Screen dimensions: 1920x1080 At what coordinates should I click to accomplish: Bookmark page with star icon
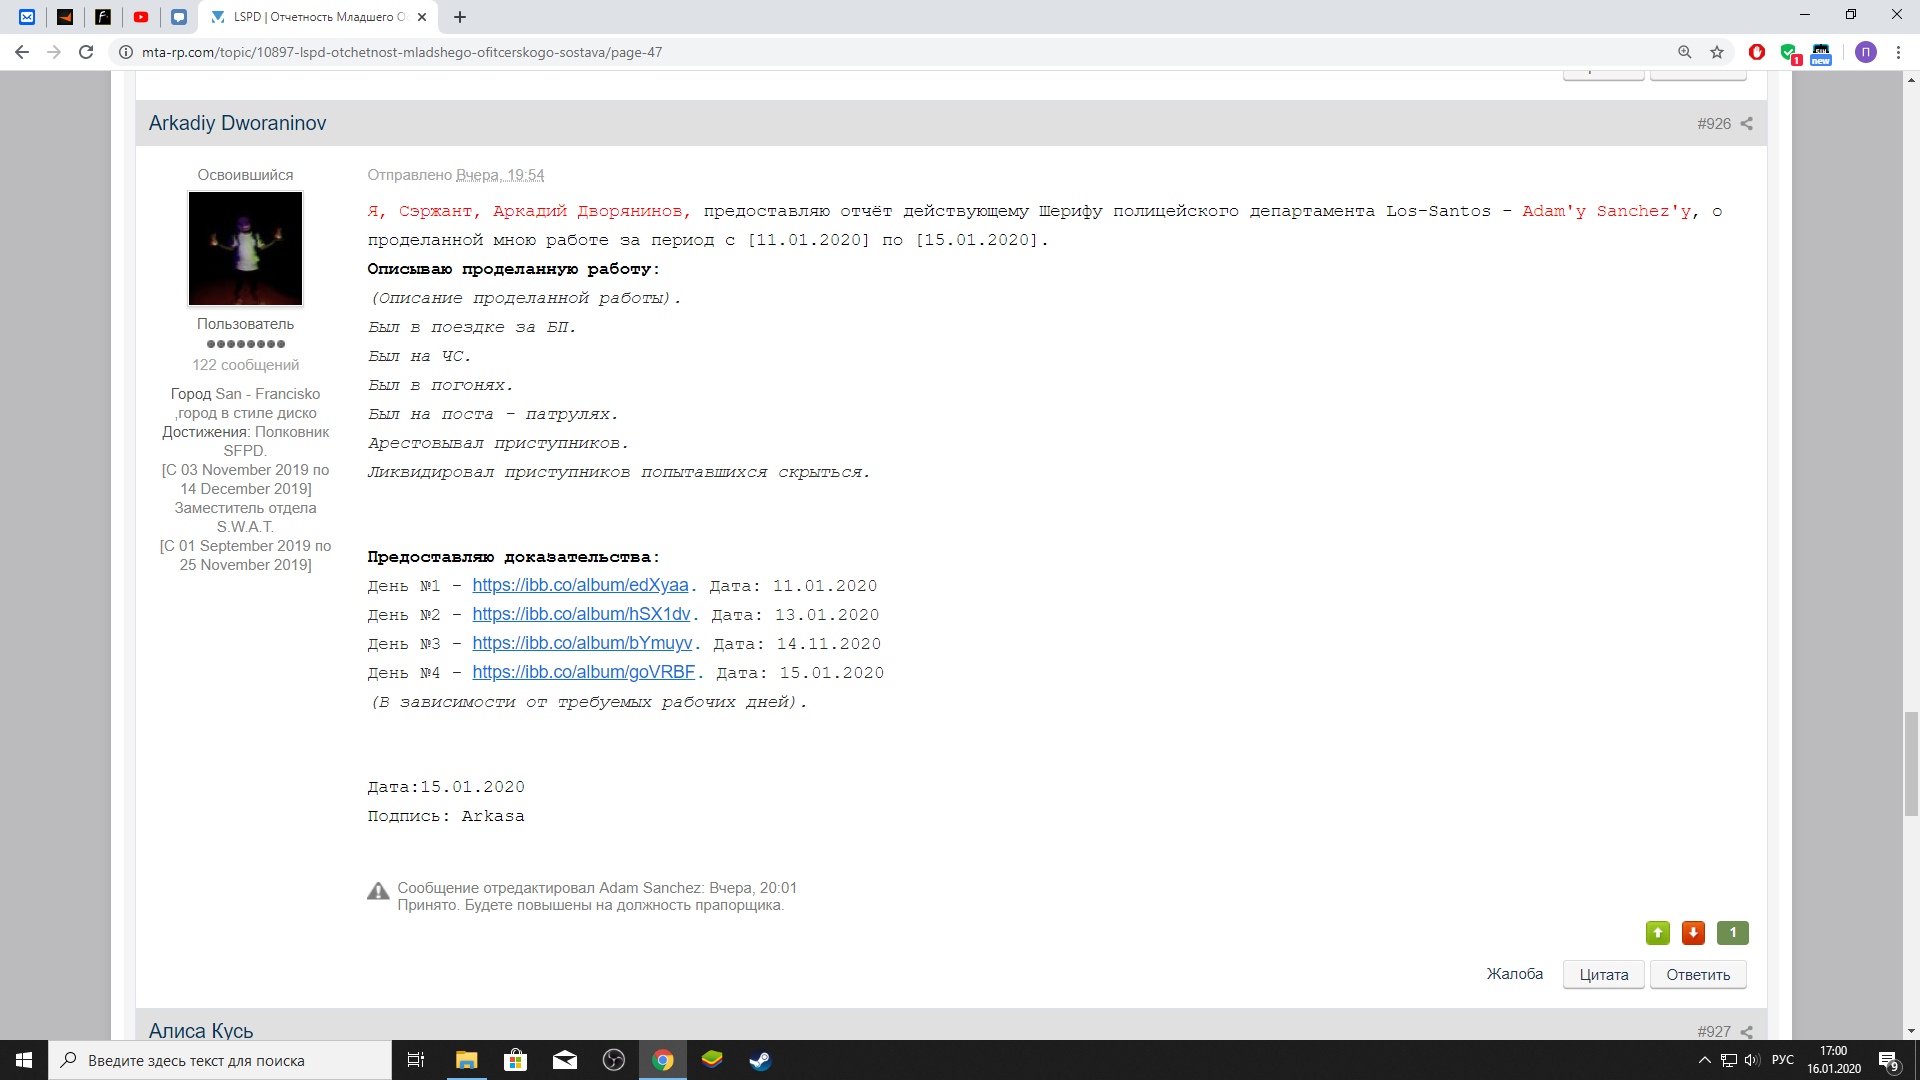tap(1717, 52)
